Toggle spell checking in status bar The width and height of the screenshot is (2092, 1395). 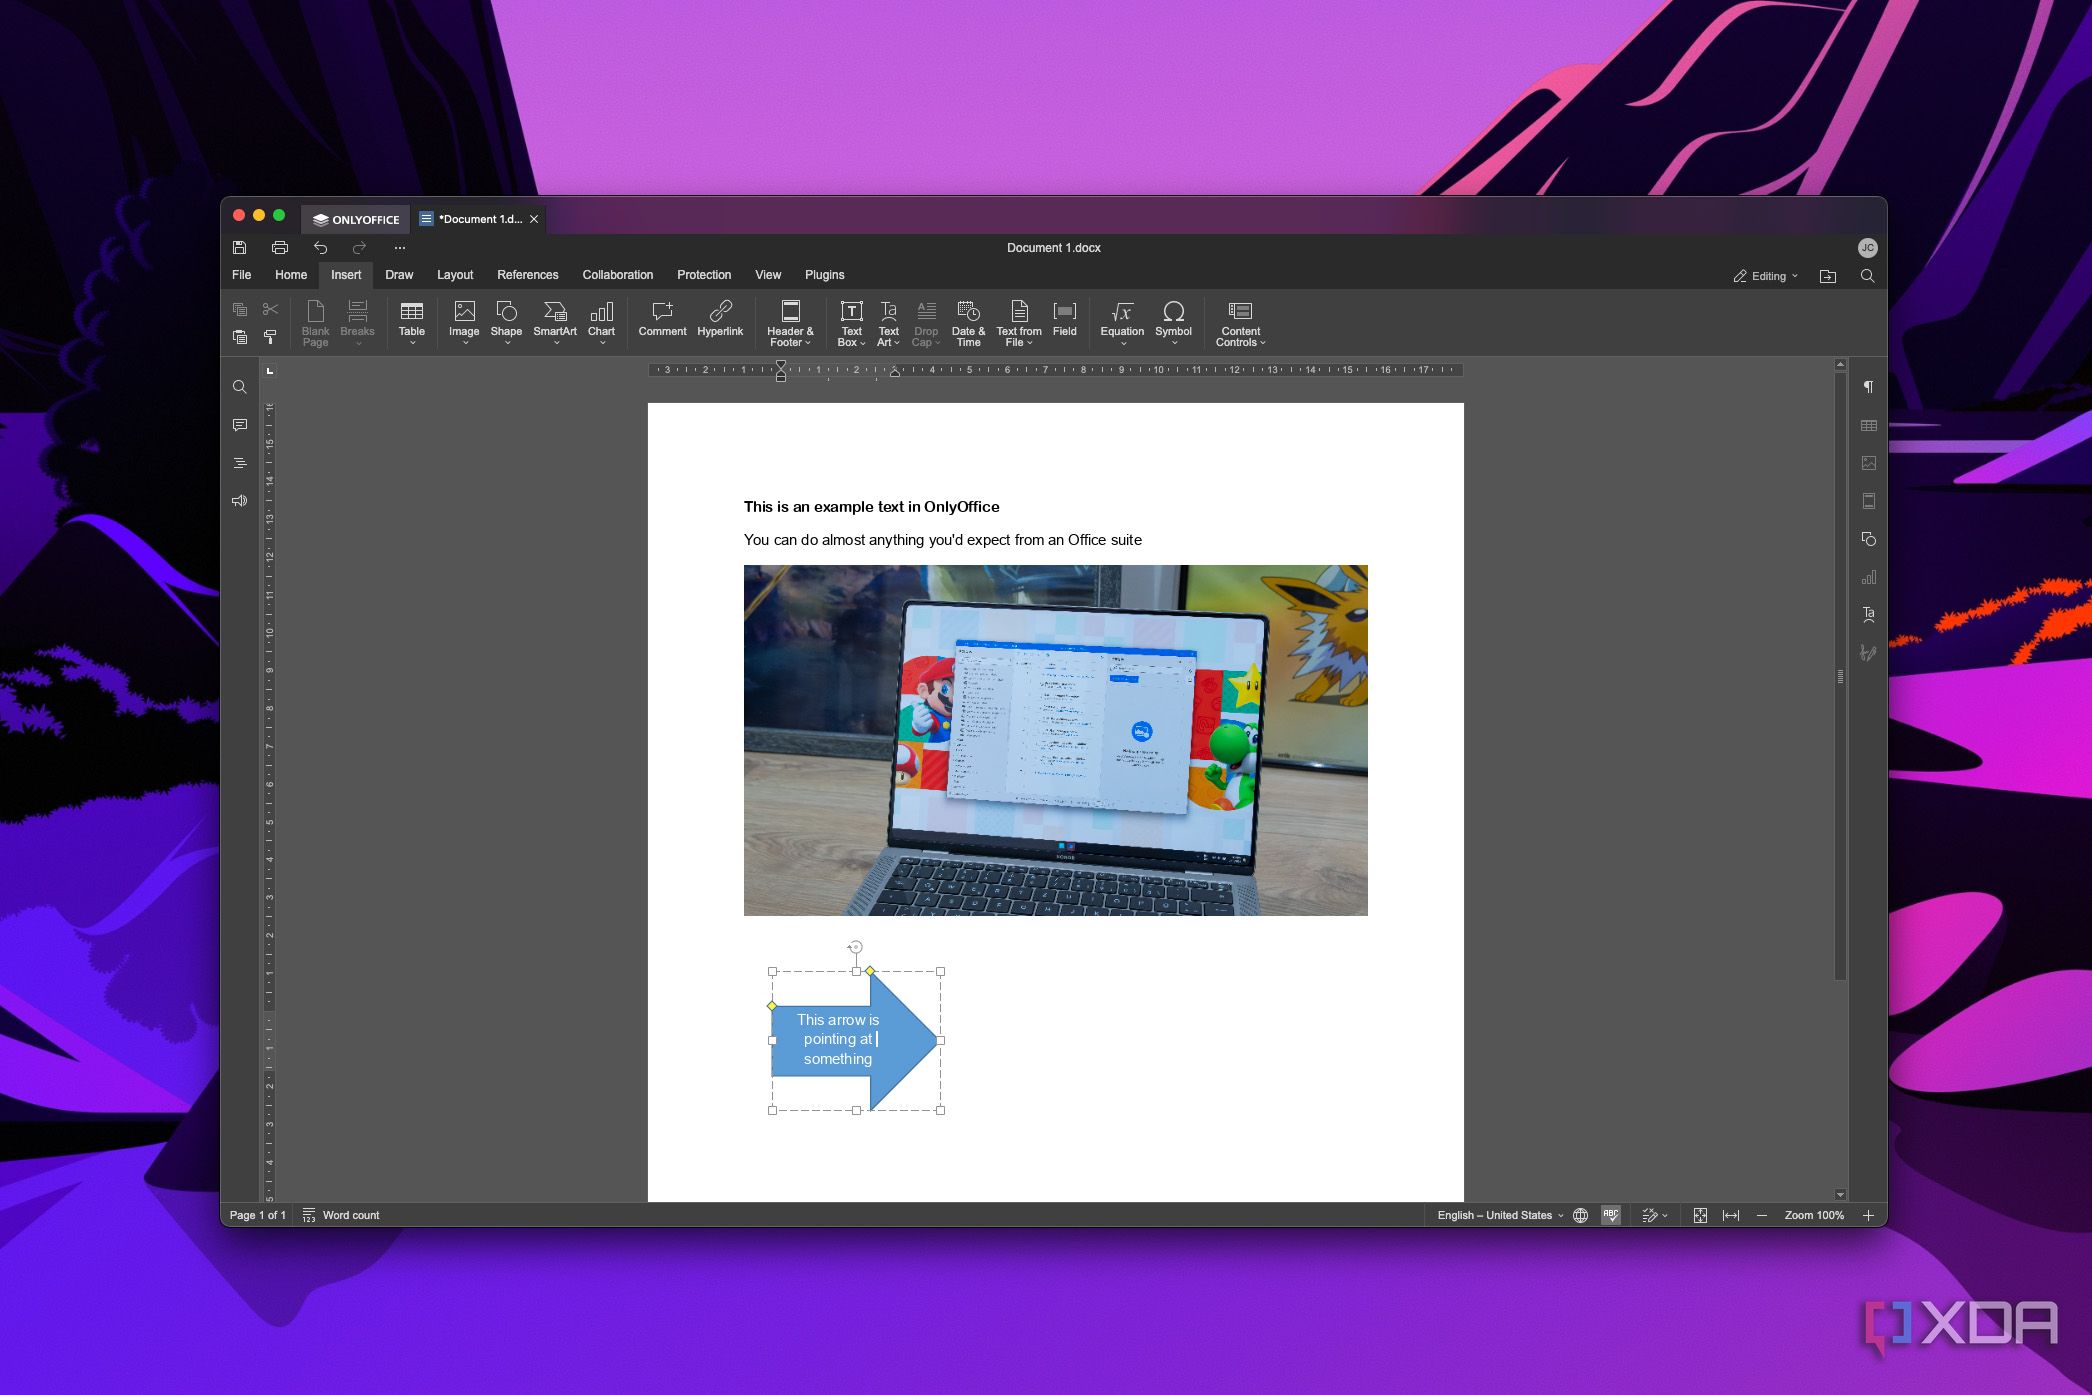tap(1610, 1215)
